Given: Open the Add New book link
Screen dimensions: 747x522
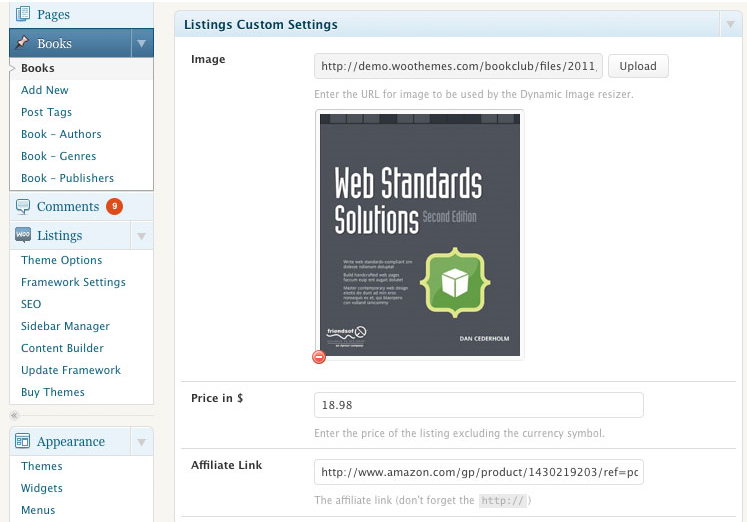Looking at the screenshot, I should coord(45,90).
